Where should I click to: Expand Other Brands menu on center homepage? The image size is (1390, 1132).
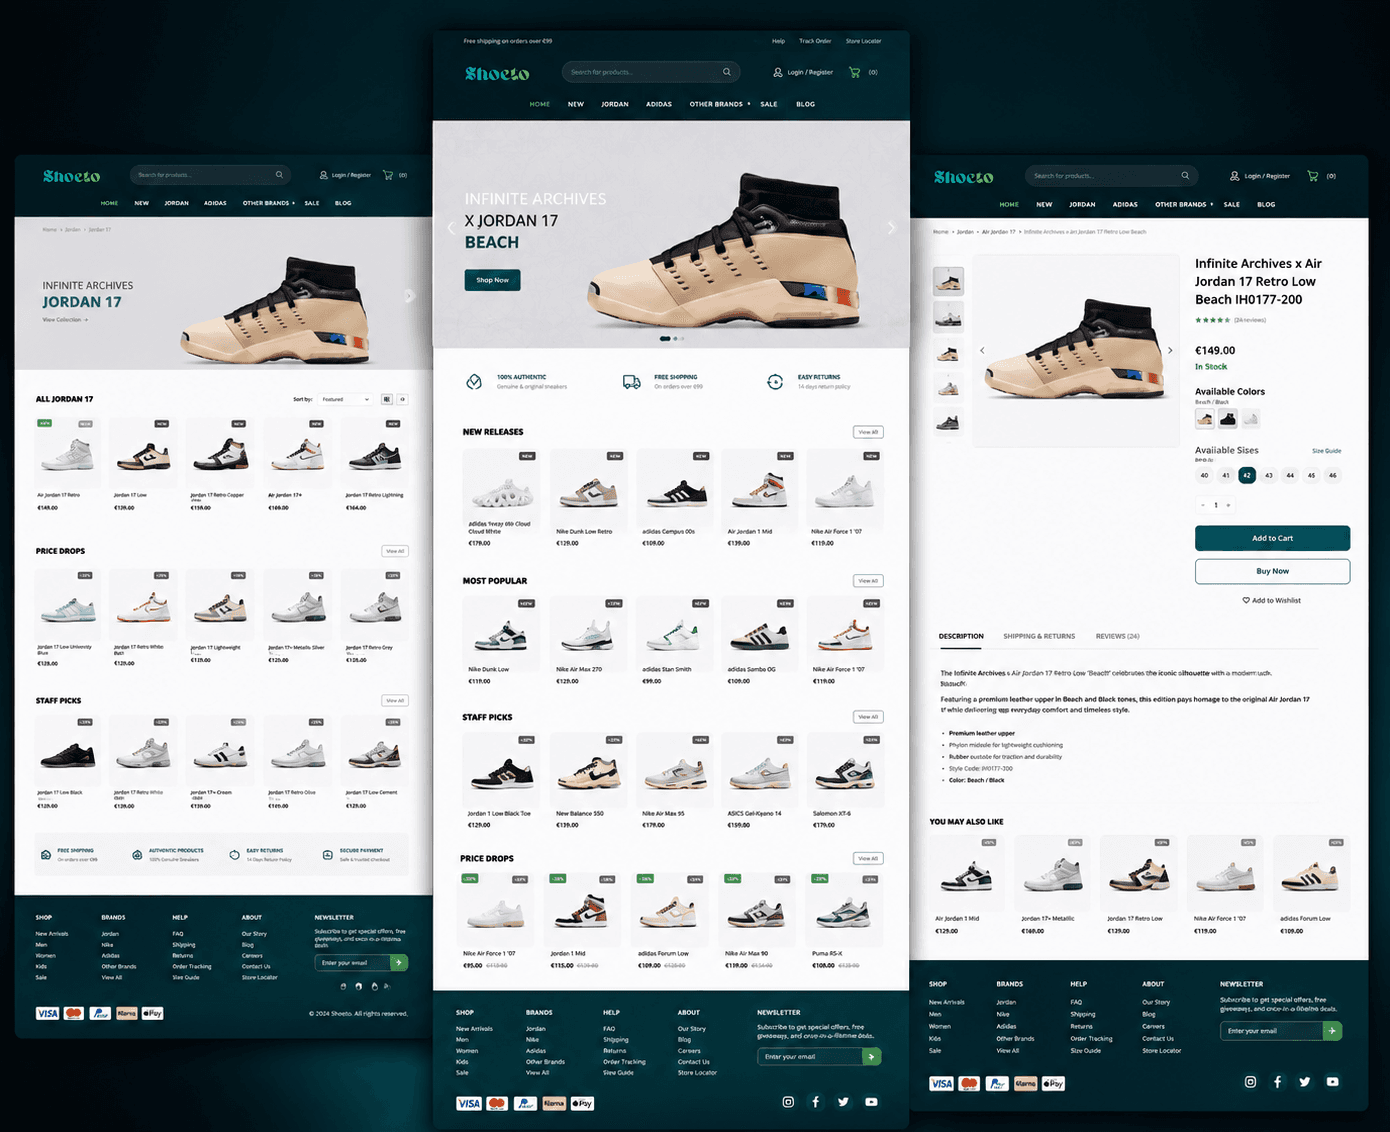(720, 104)
